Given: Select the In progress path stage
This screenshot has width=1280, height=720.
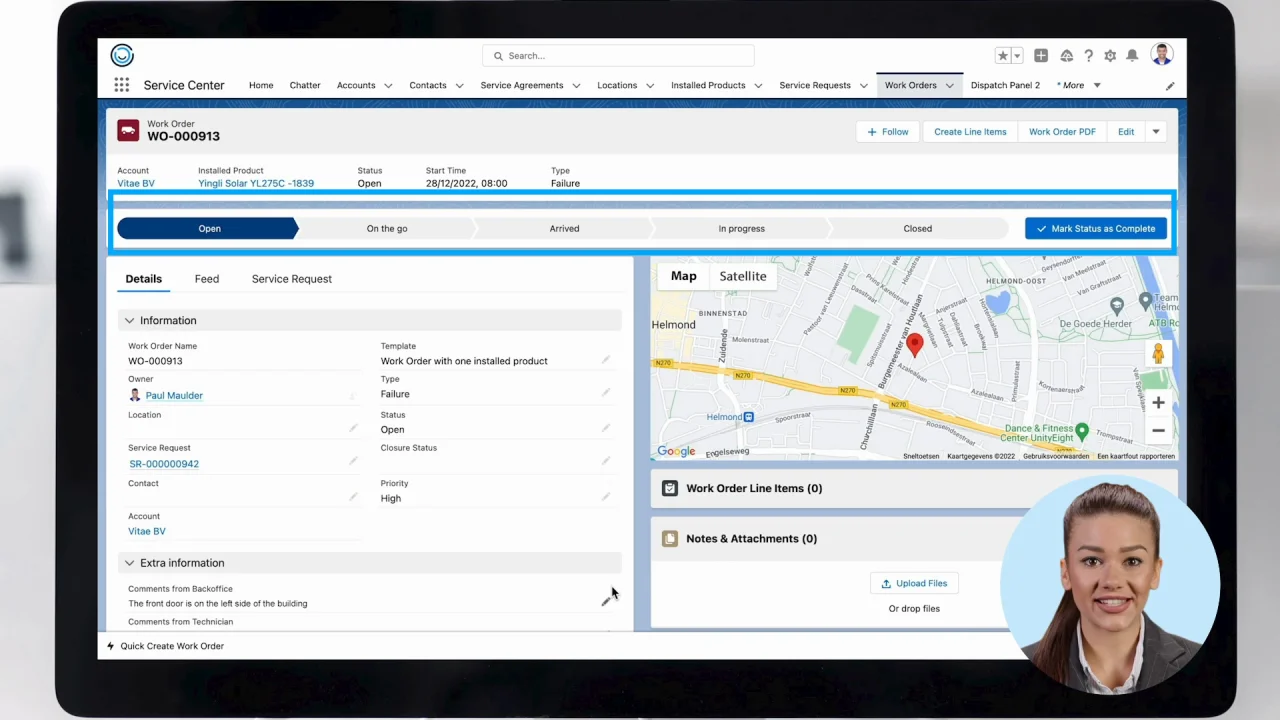Looking at the screenshot, I should tap(741, 228).
